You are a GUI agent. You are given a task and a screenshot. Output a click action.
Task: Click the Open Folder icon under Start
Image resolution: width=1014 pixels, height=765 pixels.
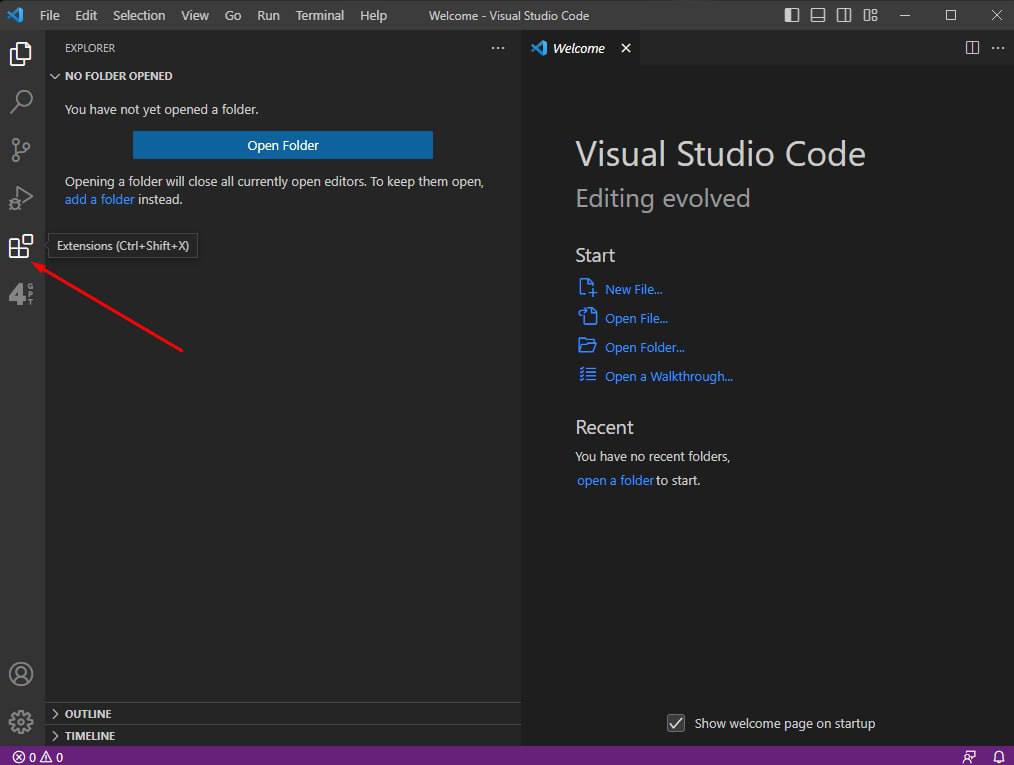(x=587, y=345)
